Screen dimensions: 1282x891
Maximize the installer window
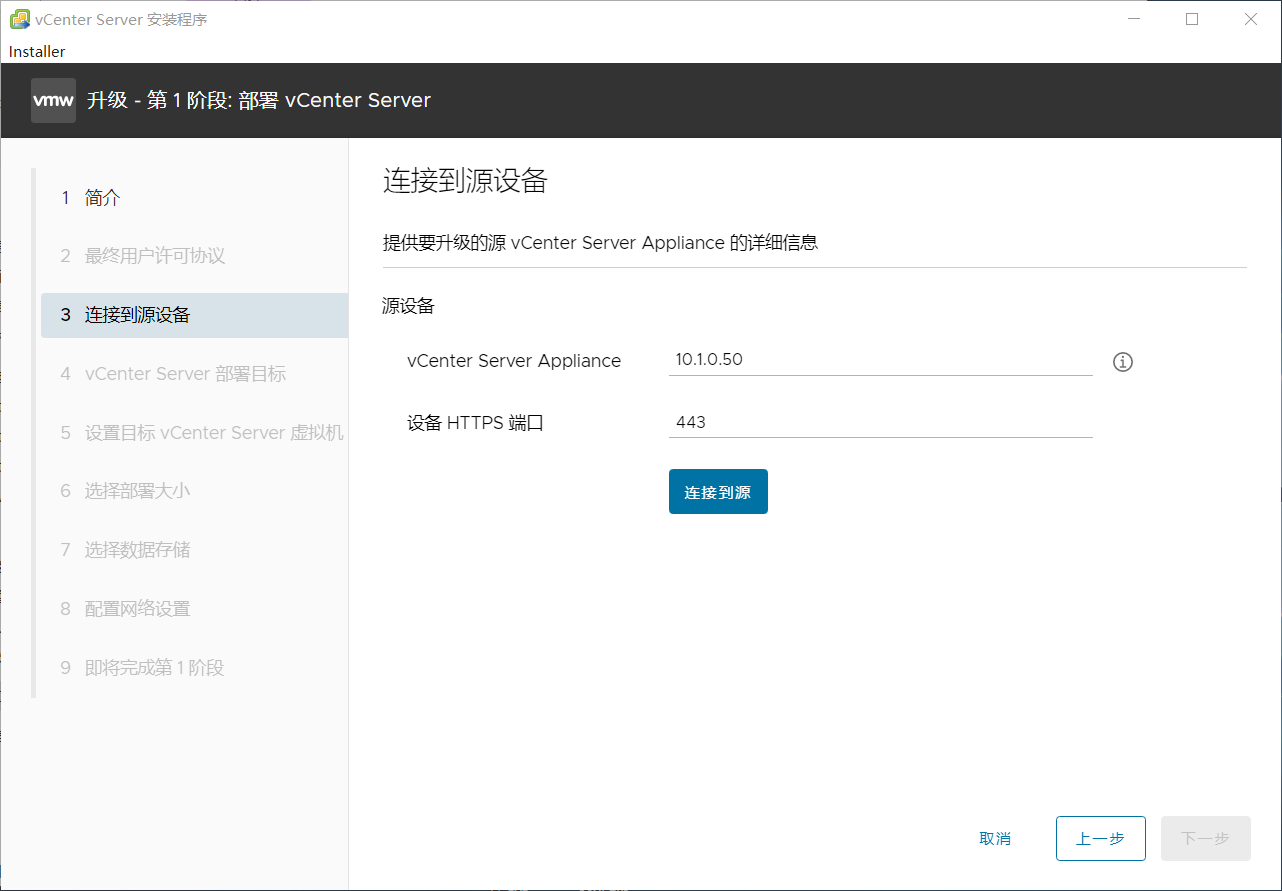point(1192,19)
